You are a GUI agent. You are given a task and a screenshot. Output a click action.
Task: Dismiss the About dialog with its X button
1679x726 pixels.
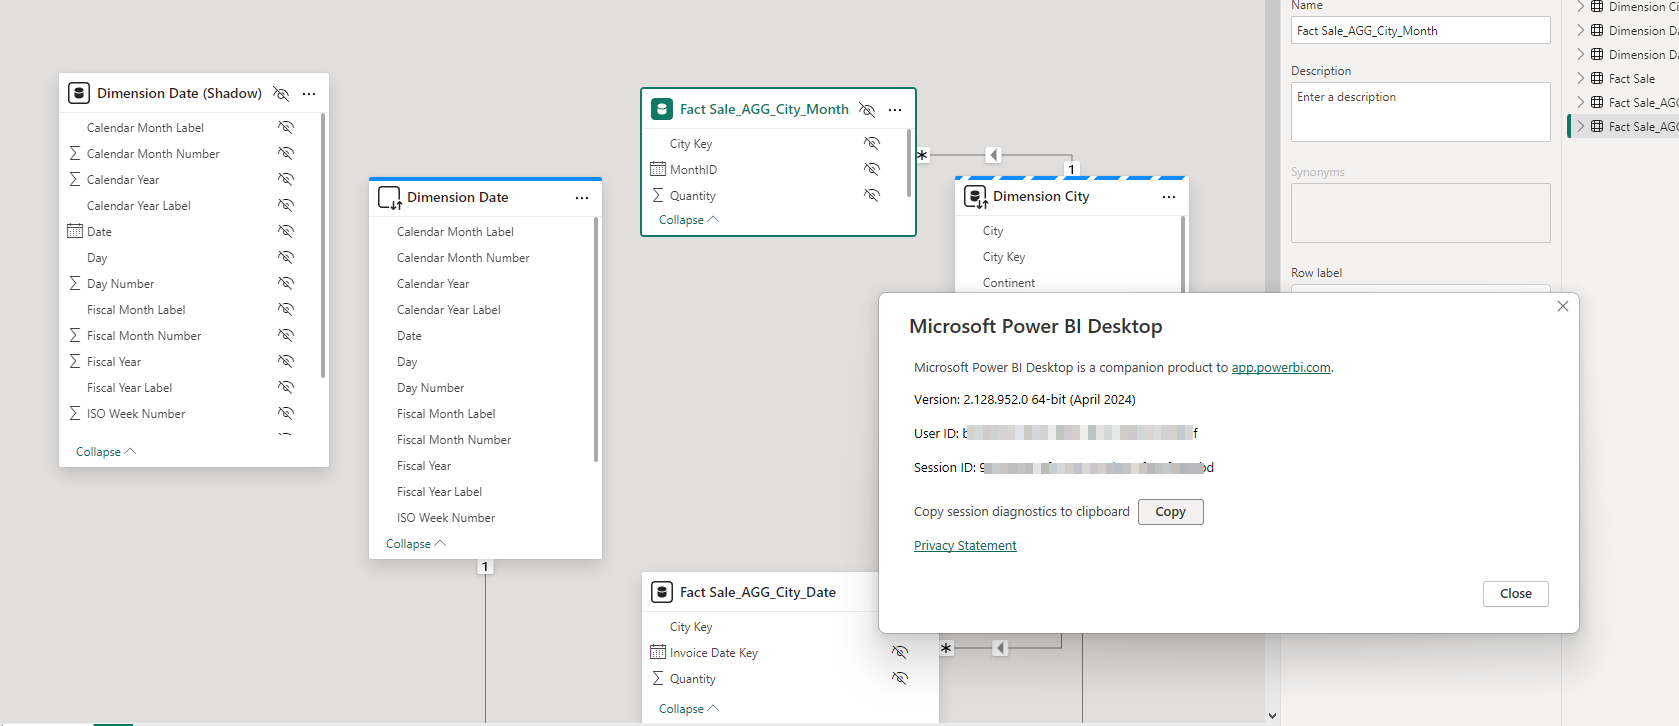click(x=1562, y=306)
